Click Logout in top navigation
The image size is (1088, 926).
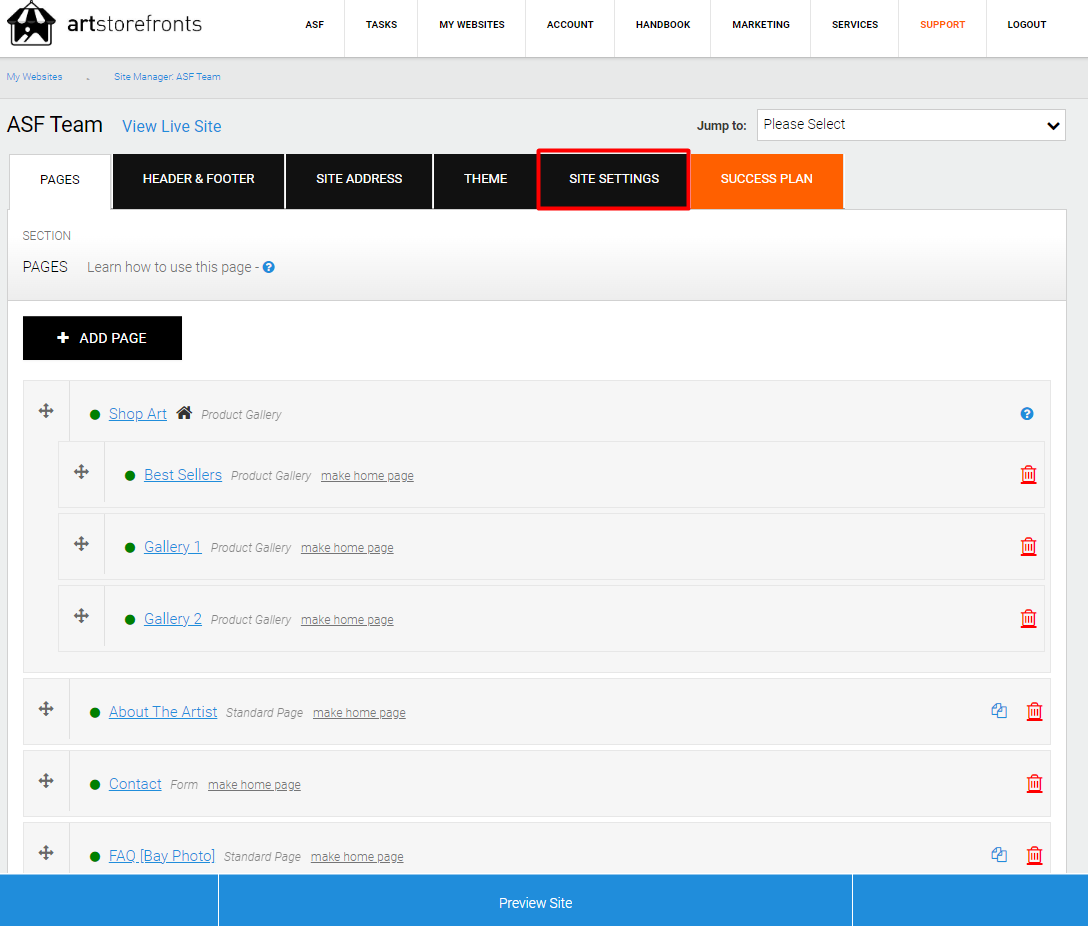point(1027,25)
